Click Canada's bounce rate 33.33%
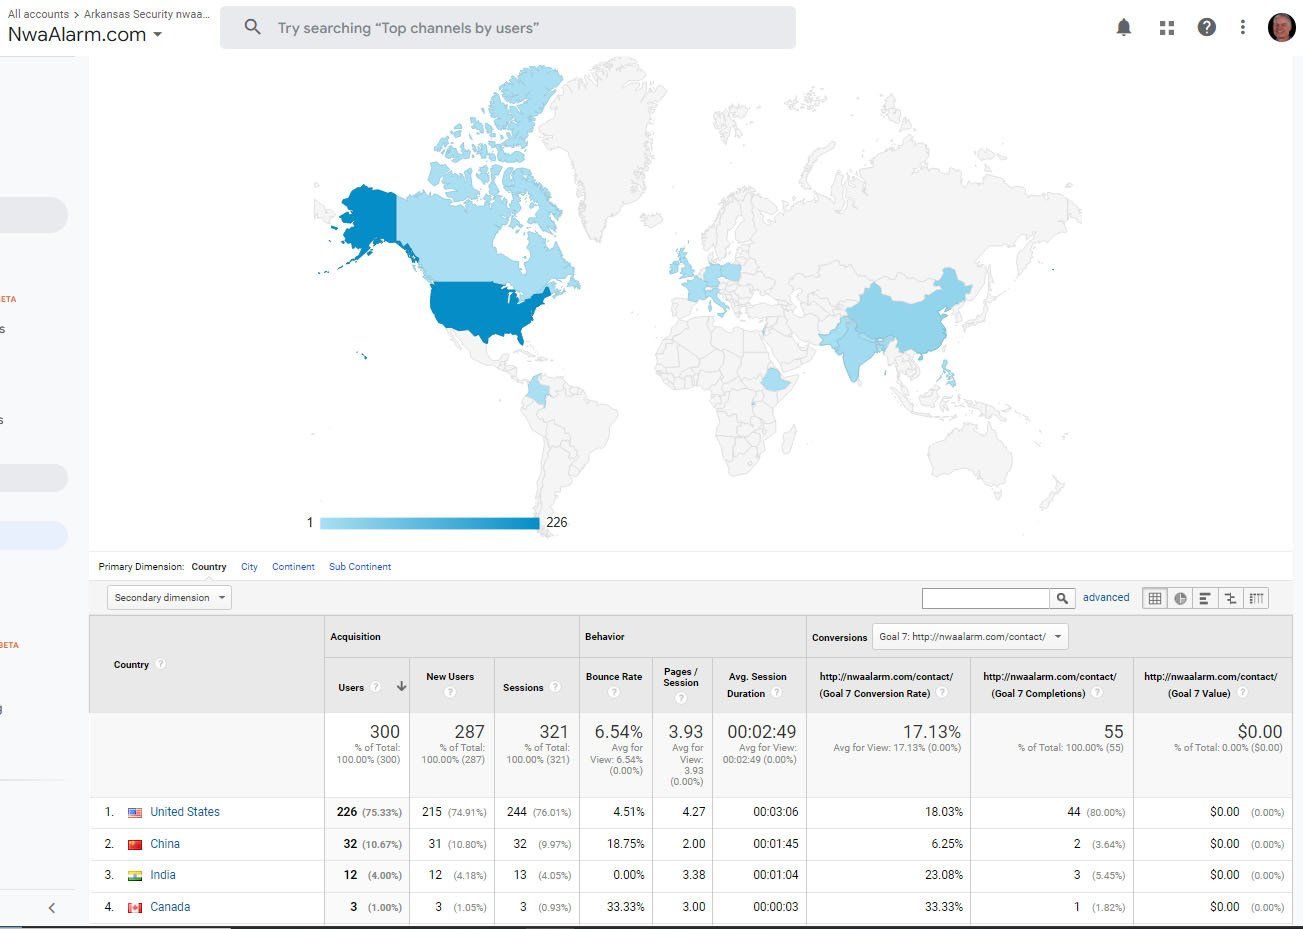 point(626,907)
